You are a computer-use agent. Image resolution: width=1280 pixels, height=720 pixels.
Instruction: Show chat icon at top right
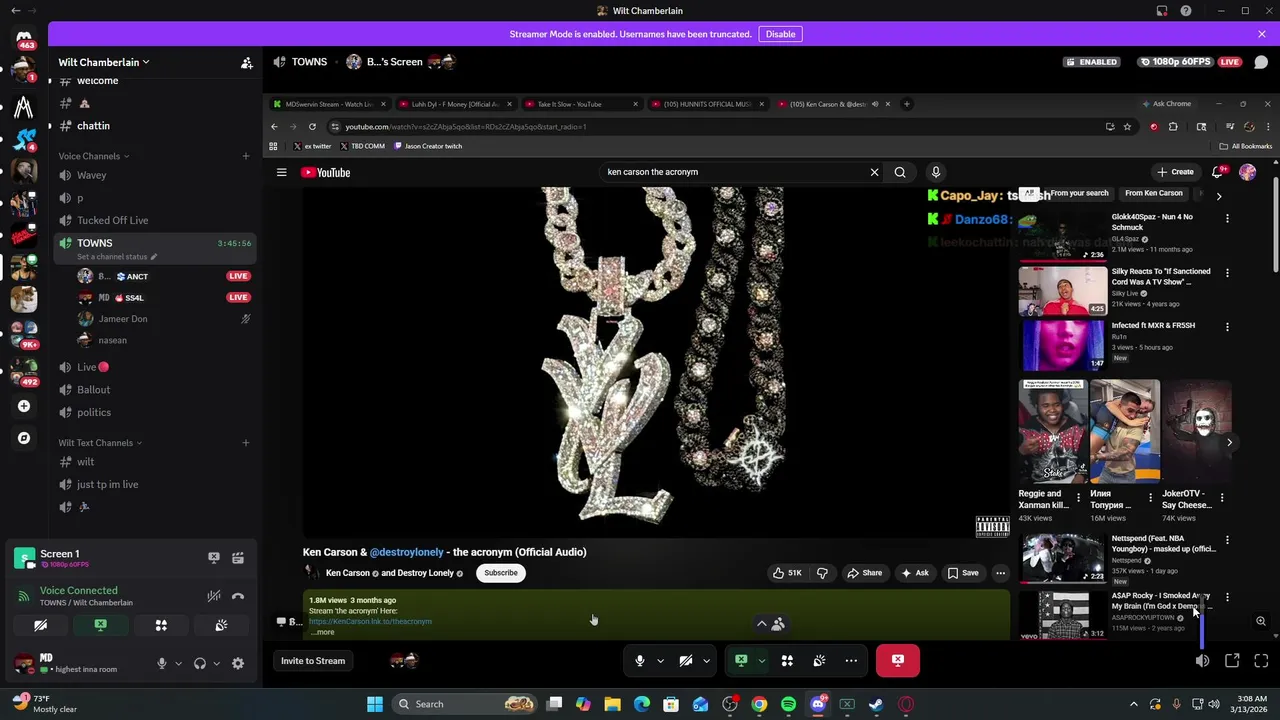tap(1261, 62)
